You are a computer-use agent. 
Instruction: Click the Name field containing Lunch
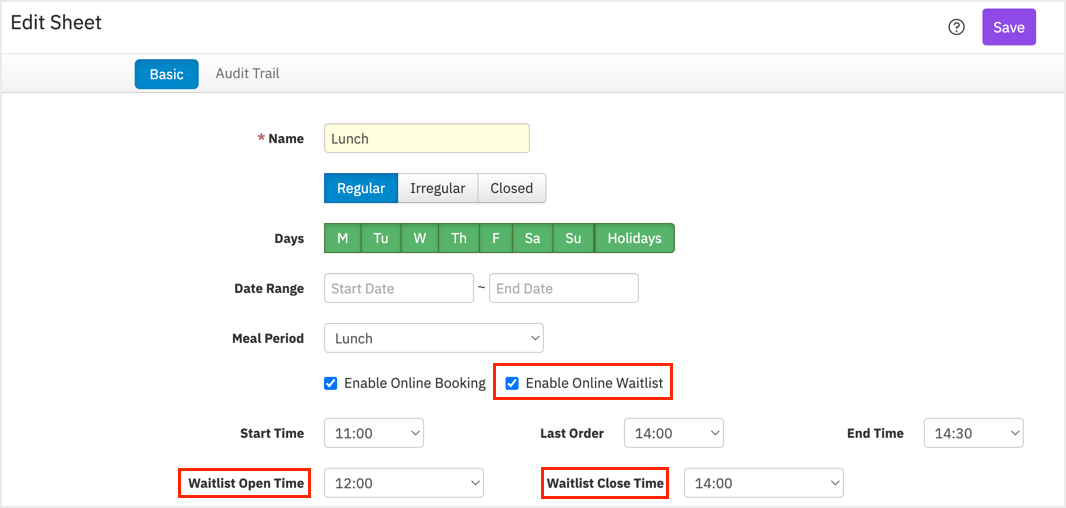click(427, 138)
